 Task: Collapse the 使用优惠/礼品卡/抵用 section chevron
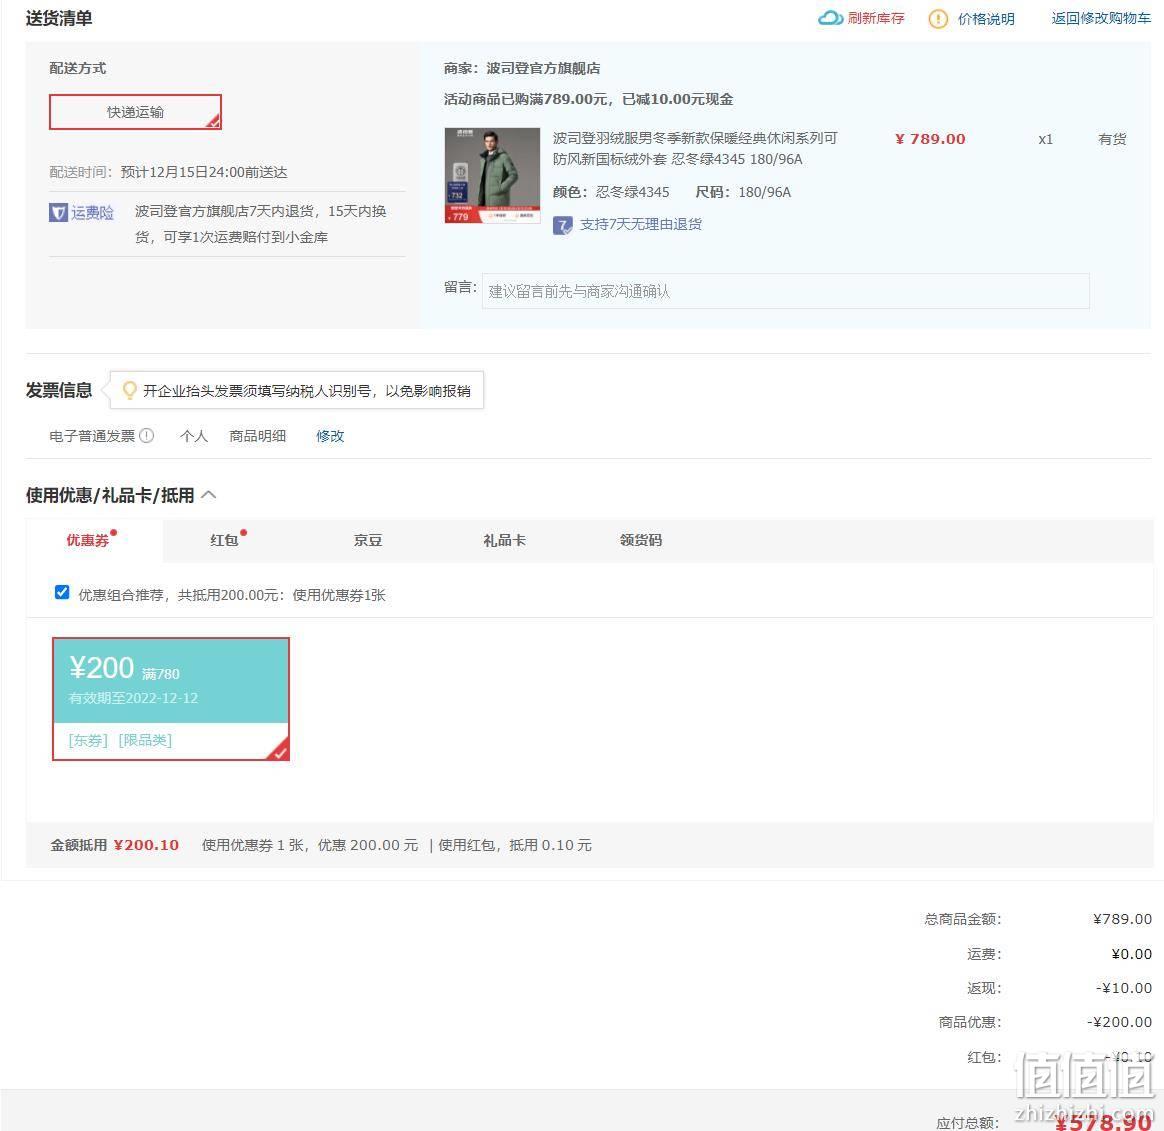click(209, 495)
